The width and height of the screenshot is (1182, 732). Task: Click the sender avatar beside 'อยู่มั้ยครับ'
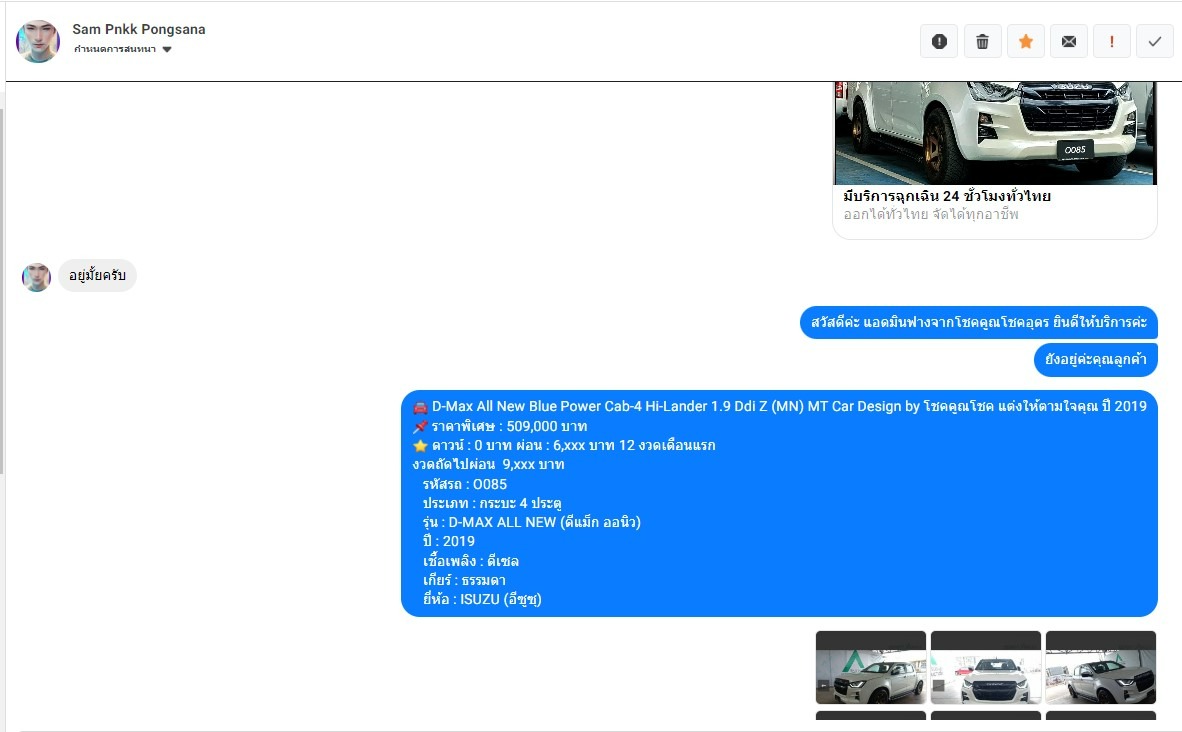coord(36,277)
